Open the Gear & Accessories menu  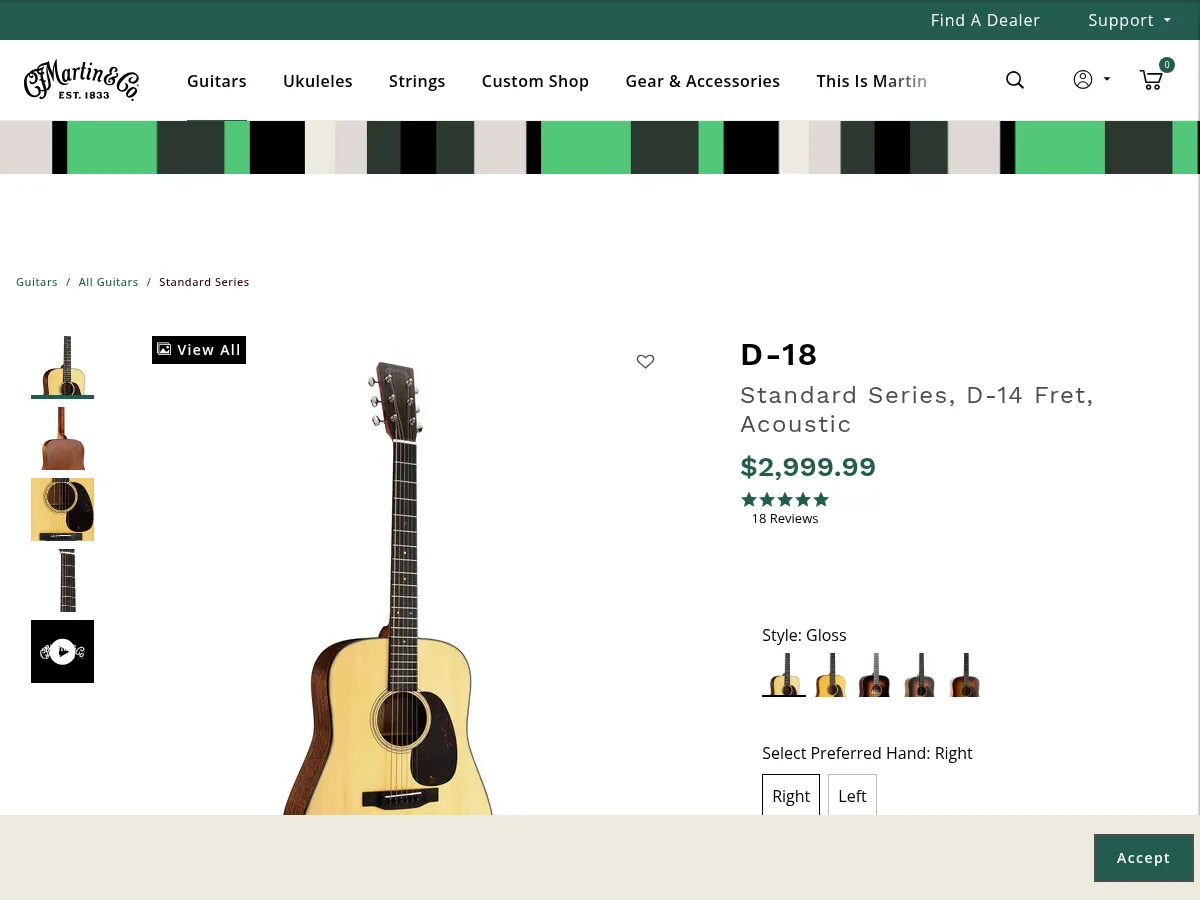702,81
